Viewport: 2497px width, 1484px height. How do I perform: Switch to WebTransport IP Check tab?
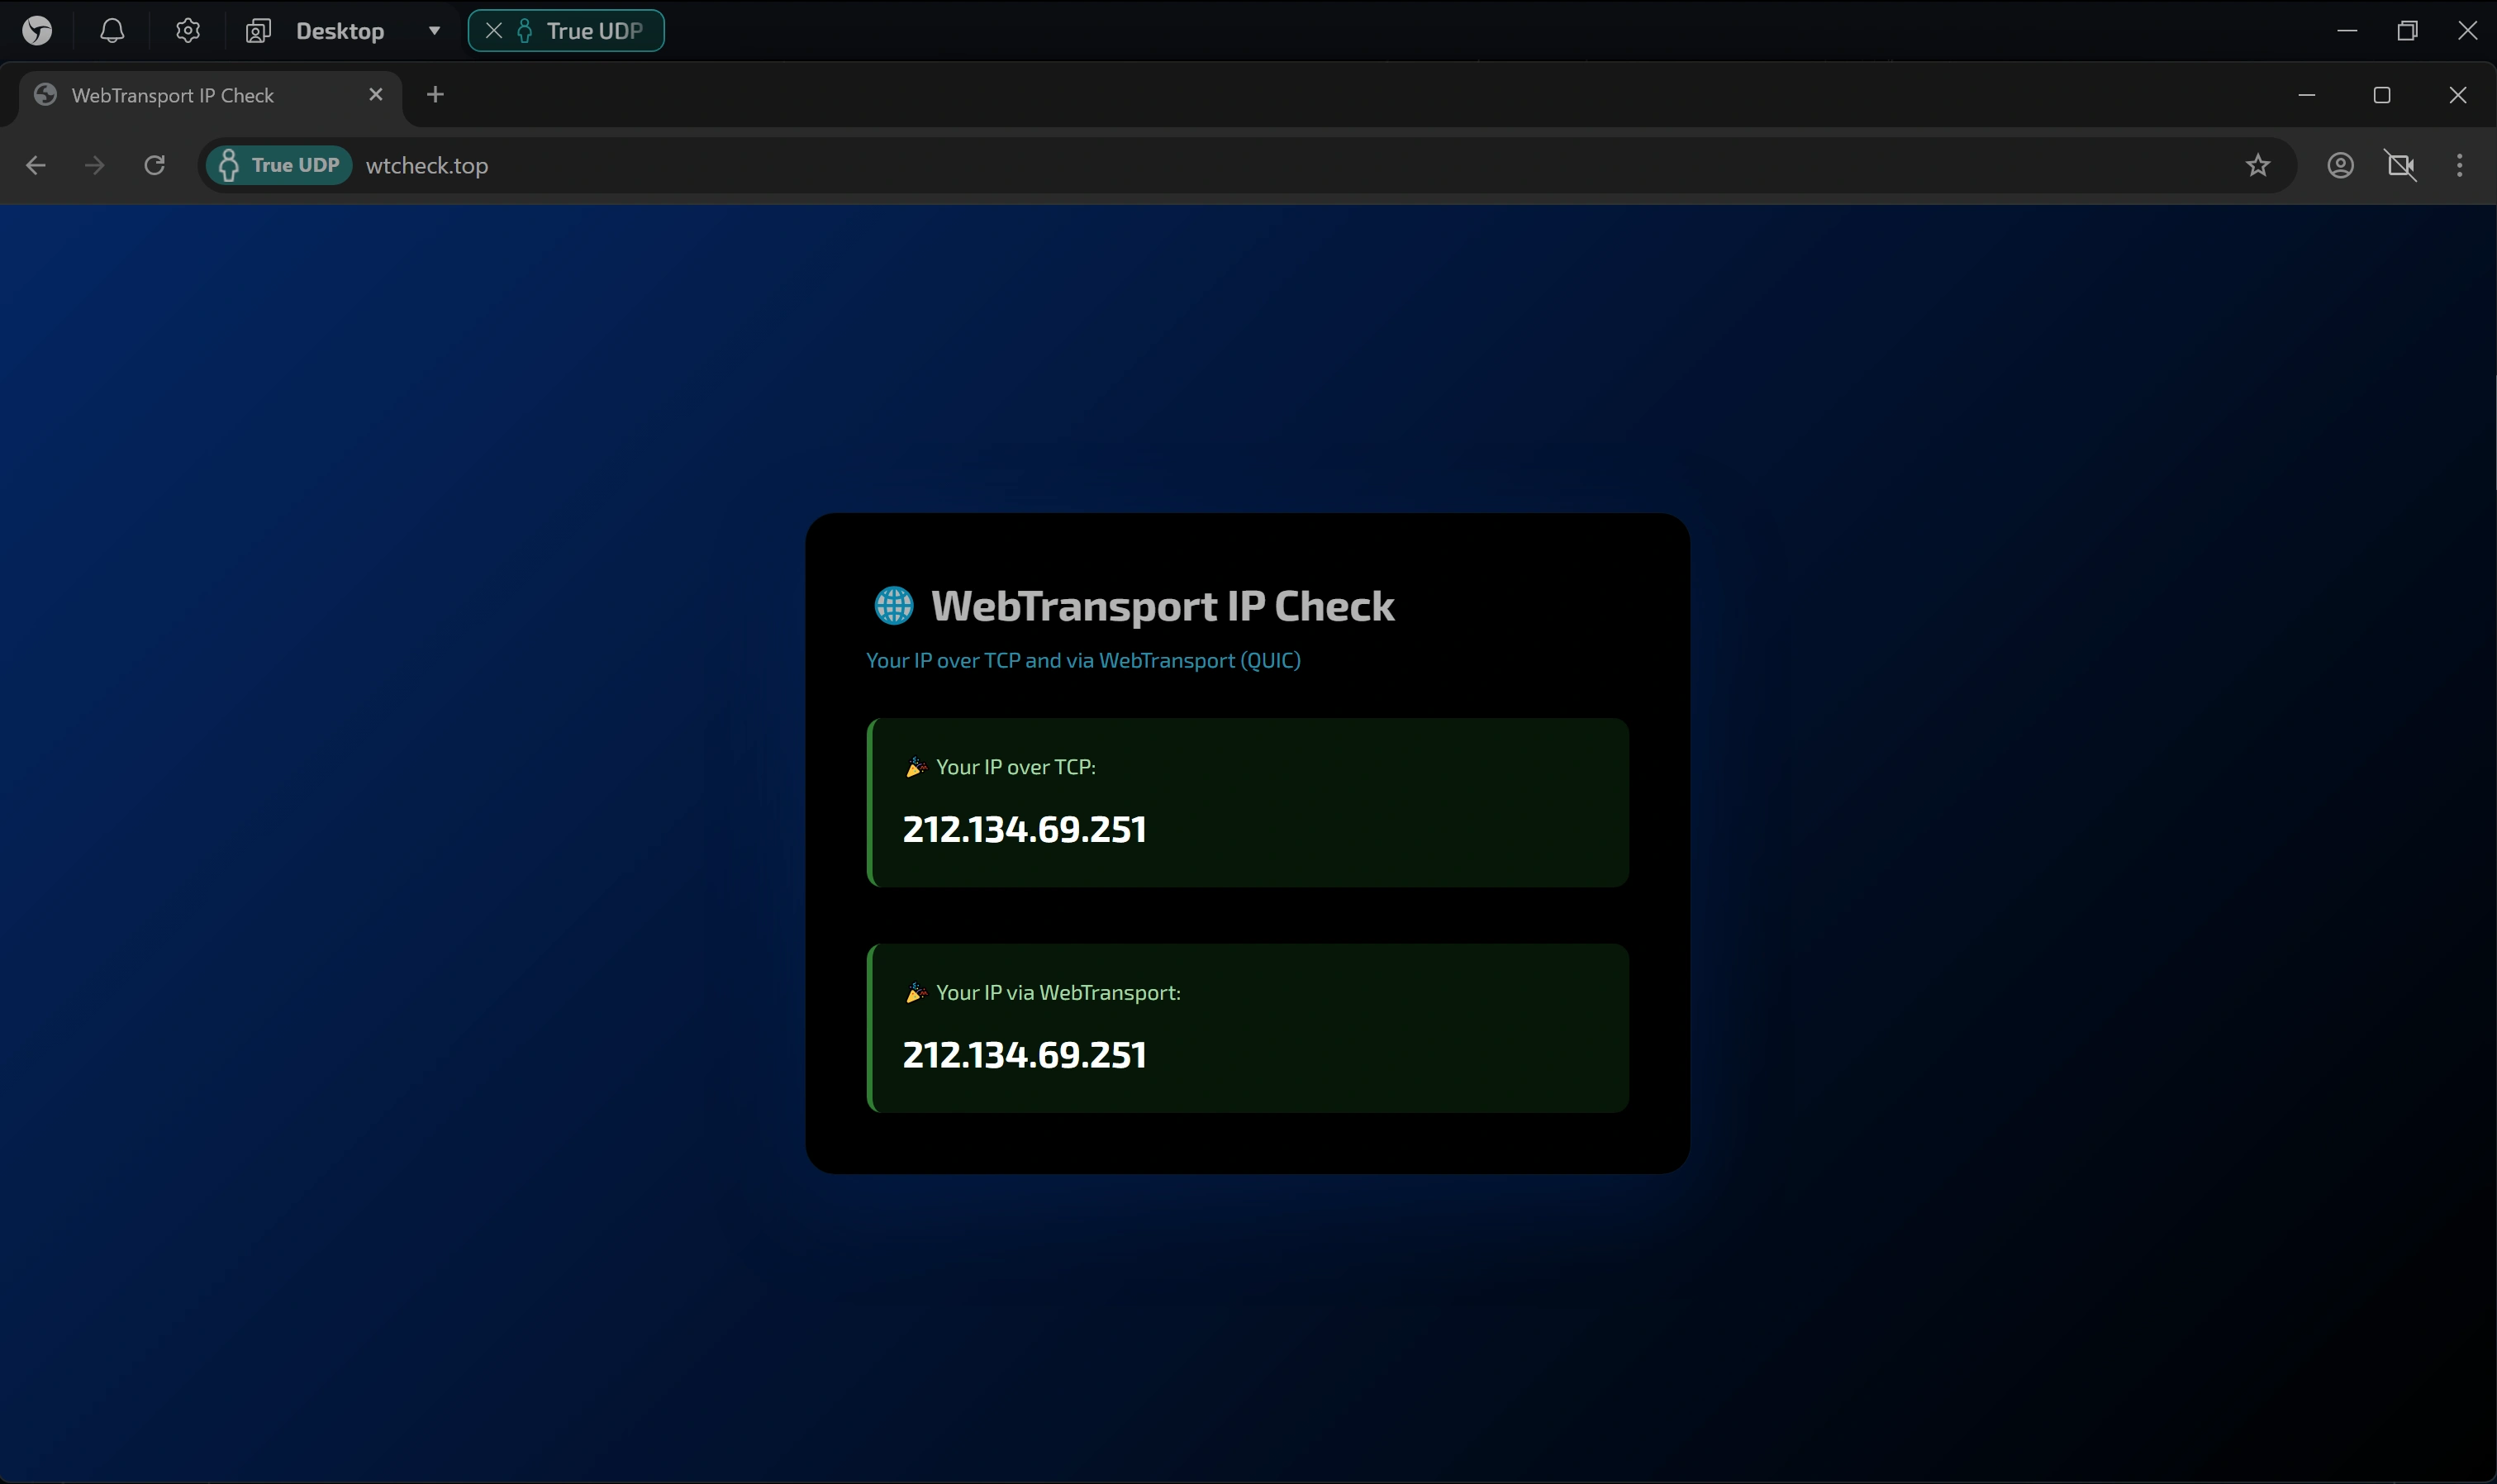tap(172, 95)
